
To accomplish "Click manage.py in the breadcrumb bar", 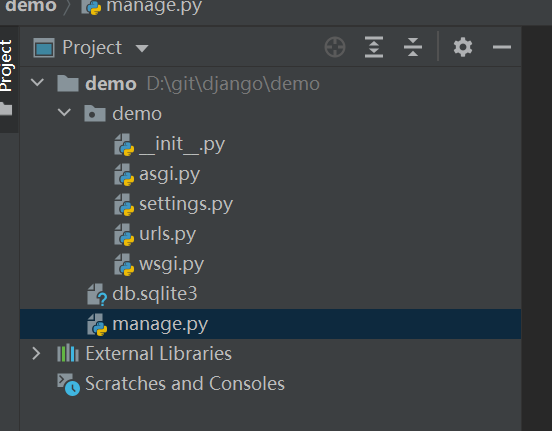I will (154, 7).
